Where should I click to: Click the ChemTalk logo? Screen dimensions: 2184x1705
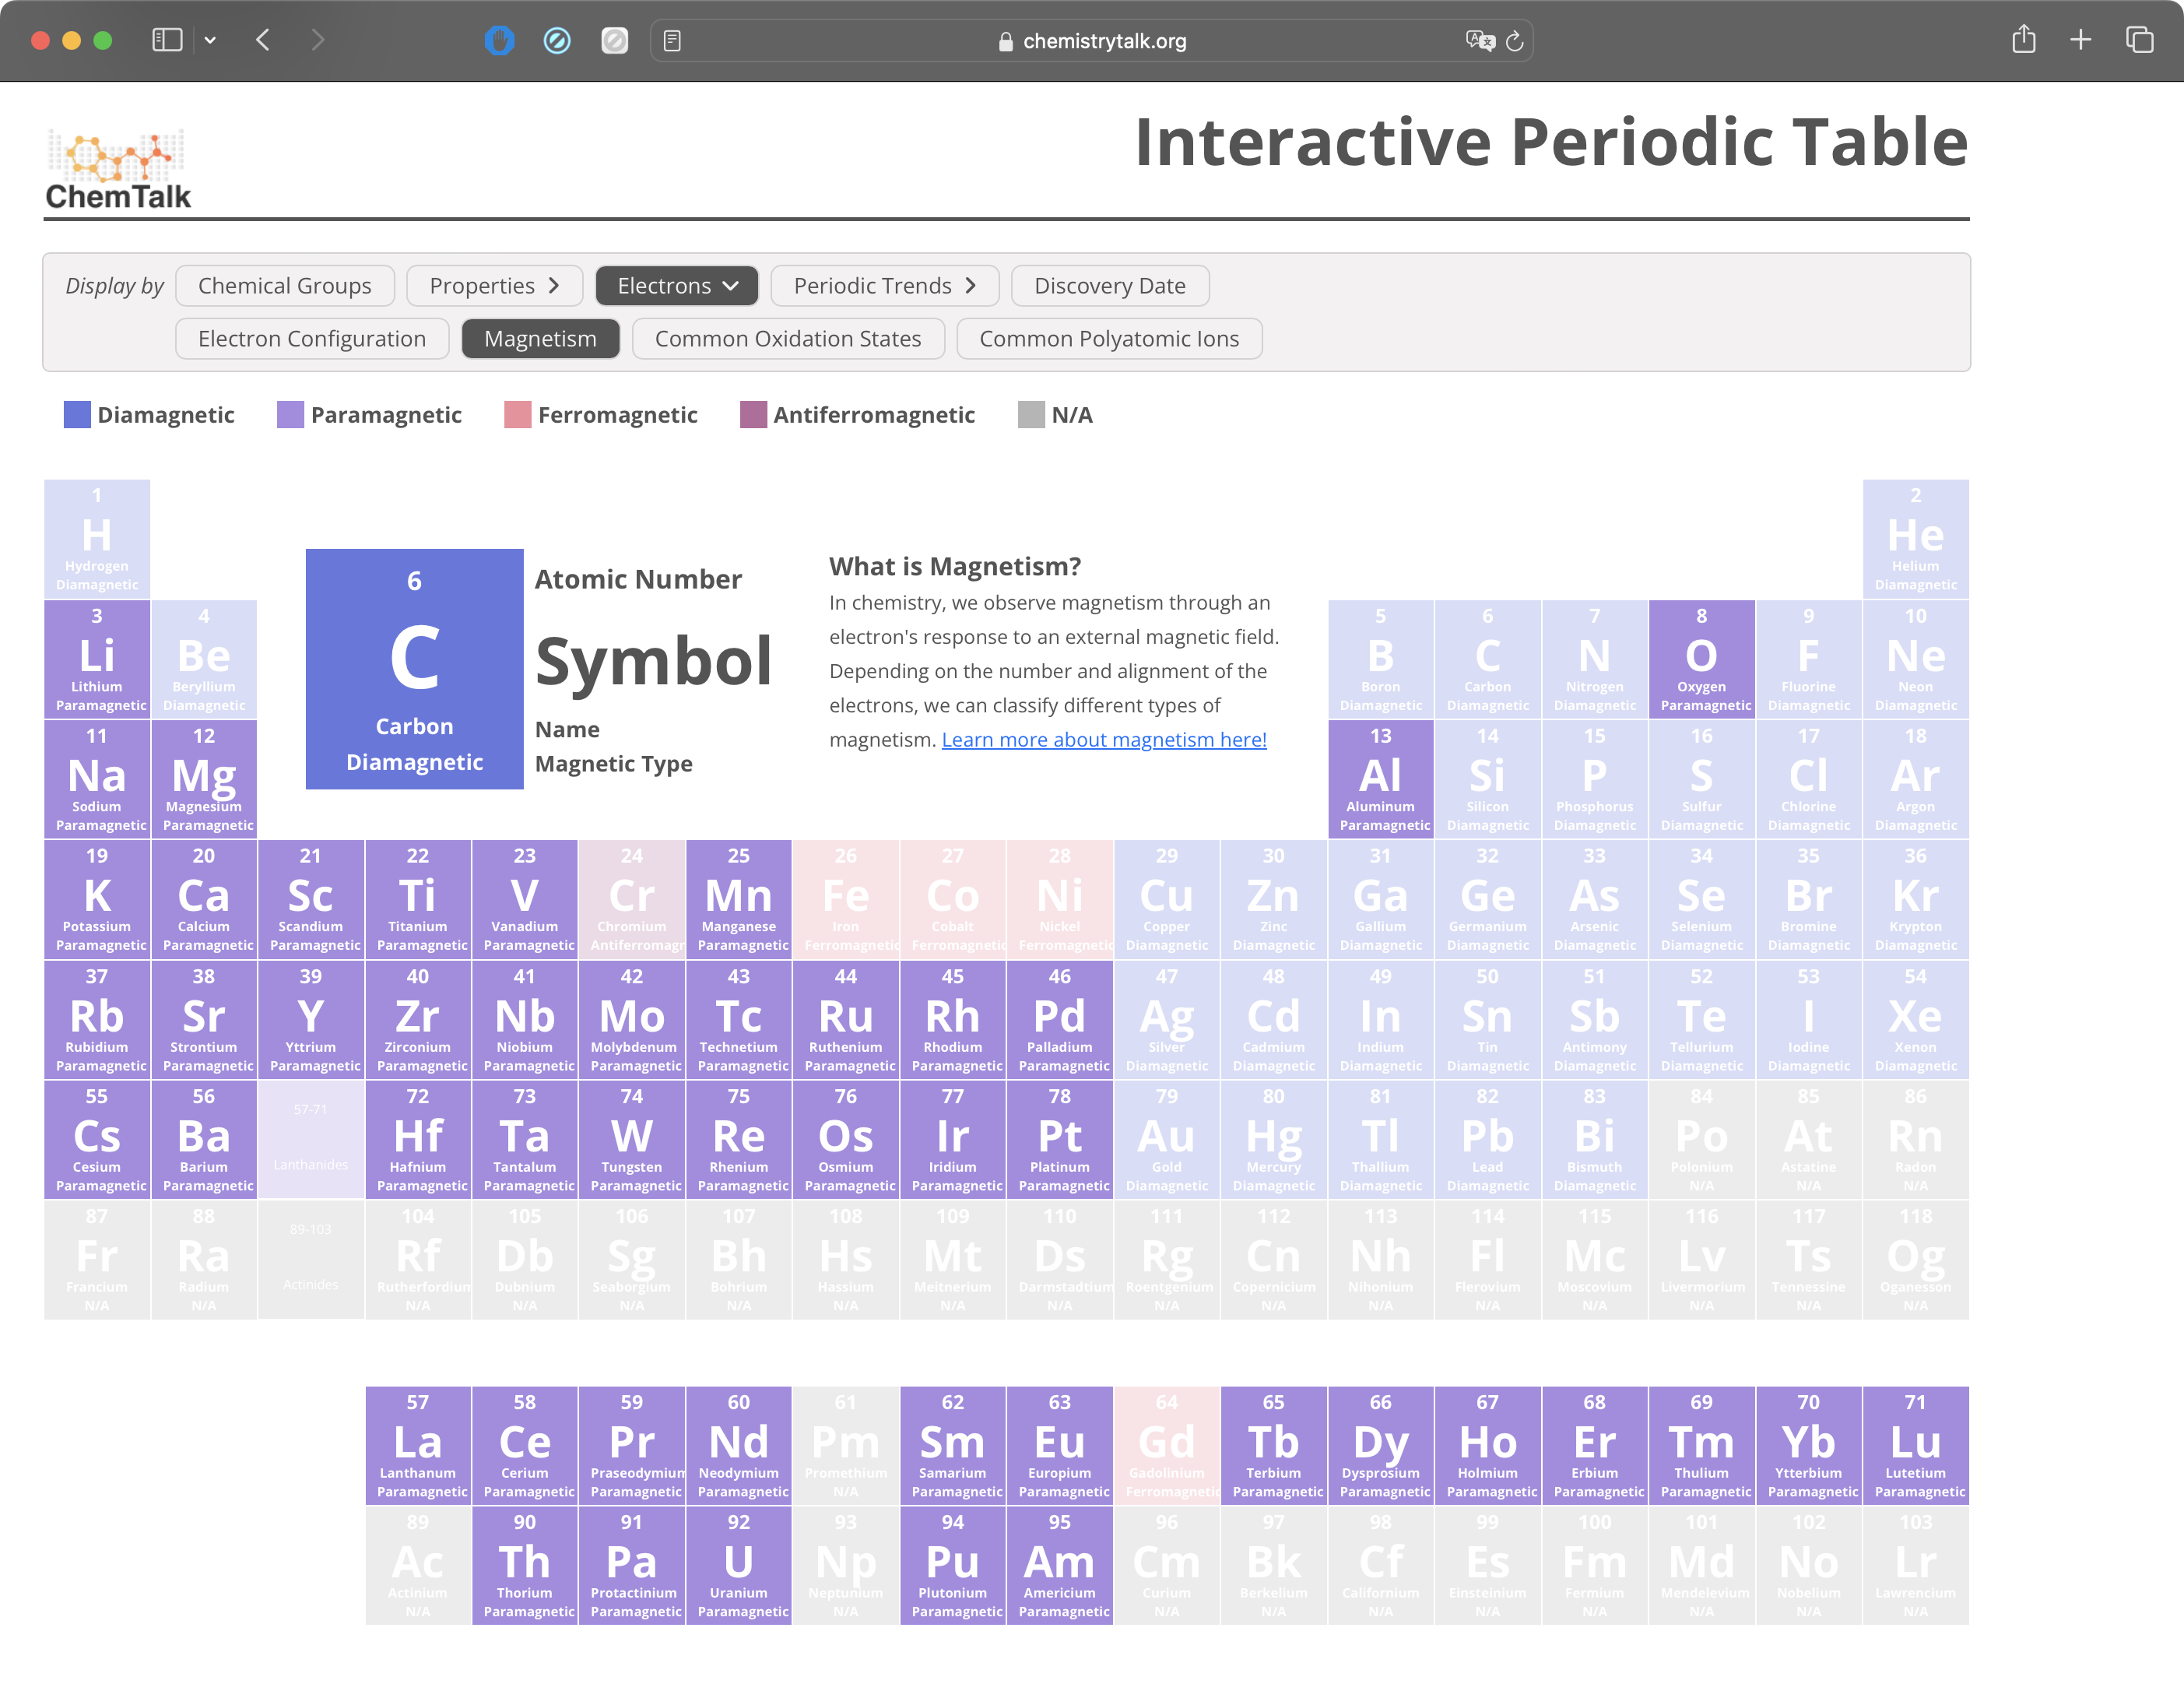[x=118, y=170]
